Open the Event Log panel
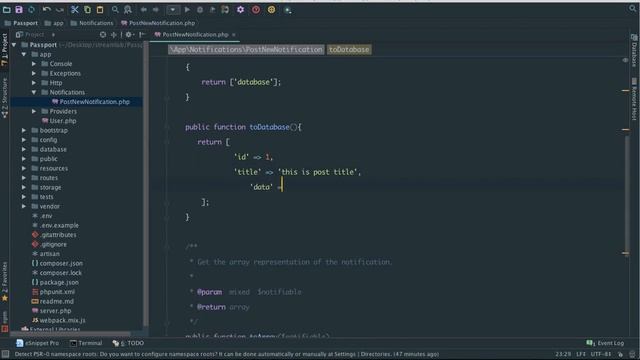Image resolution: width=640 pixels, height=360 pixels. 605,343
